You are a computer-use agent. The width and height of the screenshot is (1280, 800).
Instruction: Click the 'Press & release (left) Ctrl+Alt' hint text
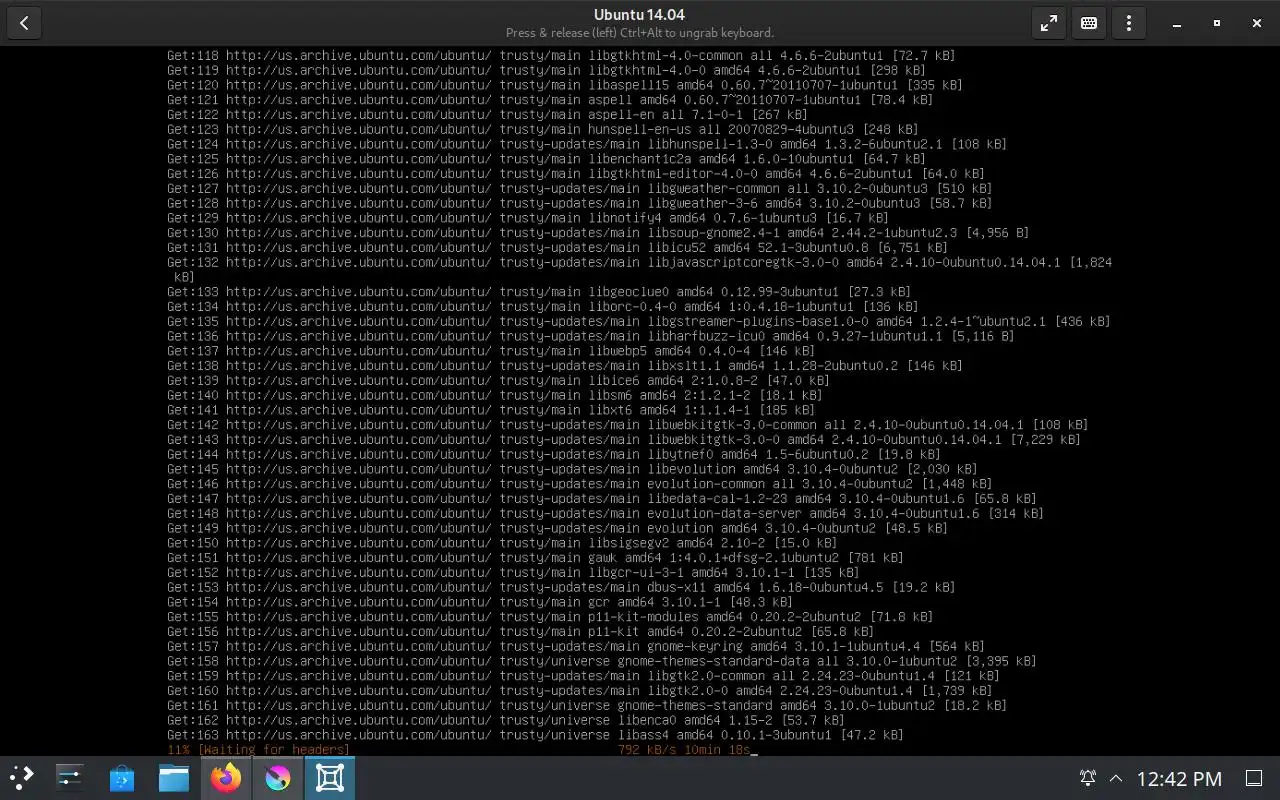(x=639, y=33)
